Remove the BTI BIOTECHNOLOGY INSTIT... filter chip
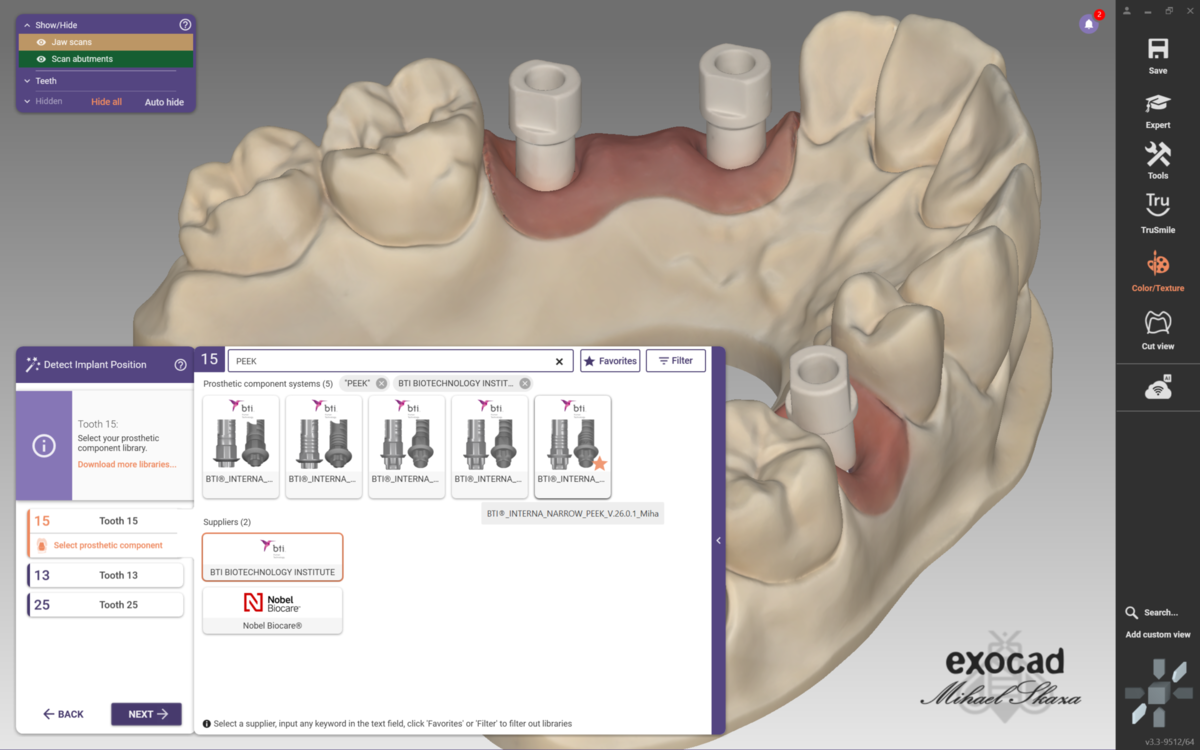Viewport: 1200px width, 750px height. (x=525, y=384)
